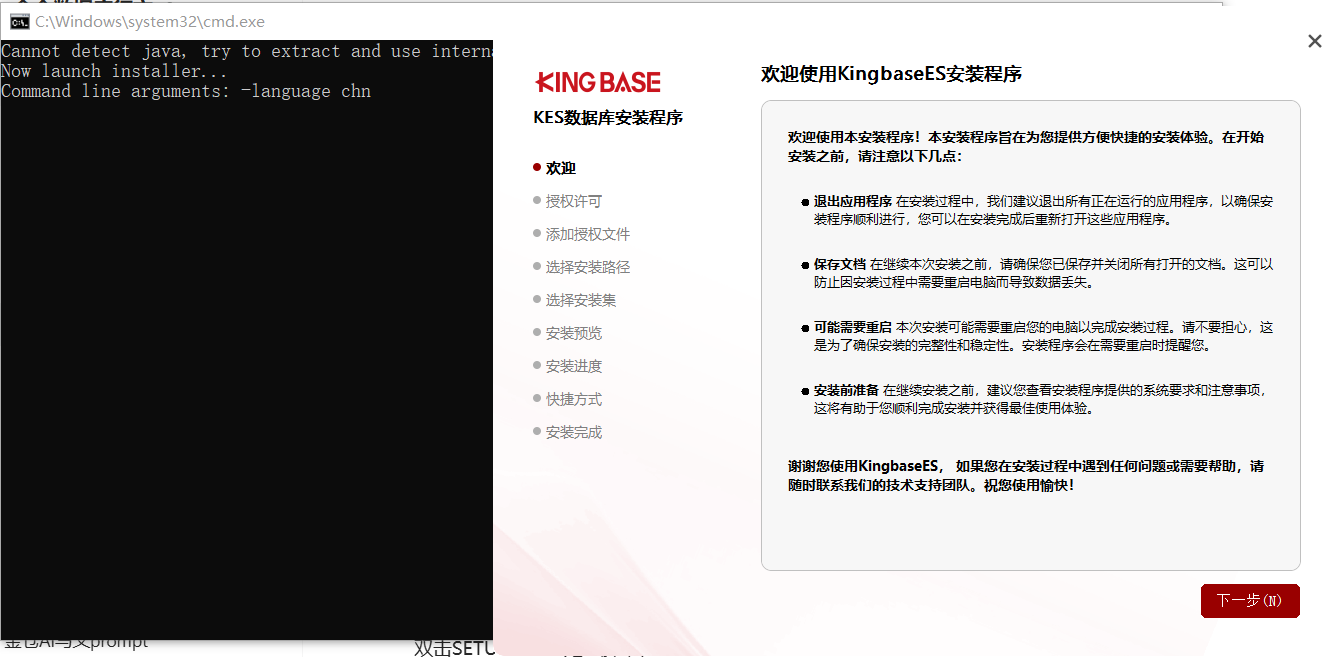Click the cmd window title C:\Windows\system32\cmd.exe
Screen dimensions: 1338x657
click(150, 21)
